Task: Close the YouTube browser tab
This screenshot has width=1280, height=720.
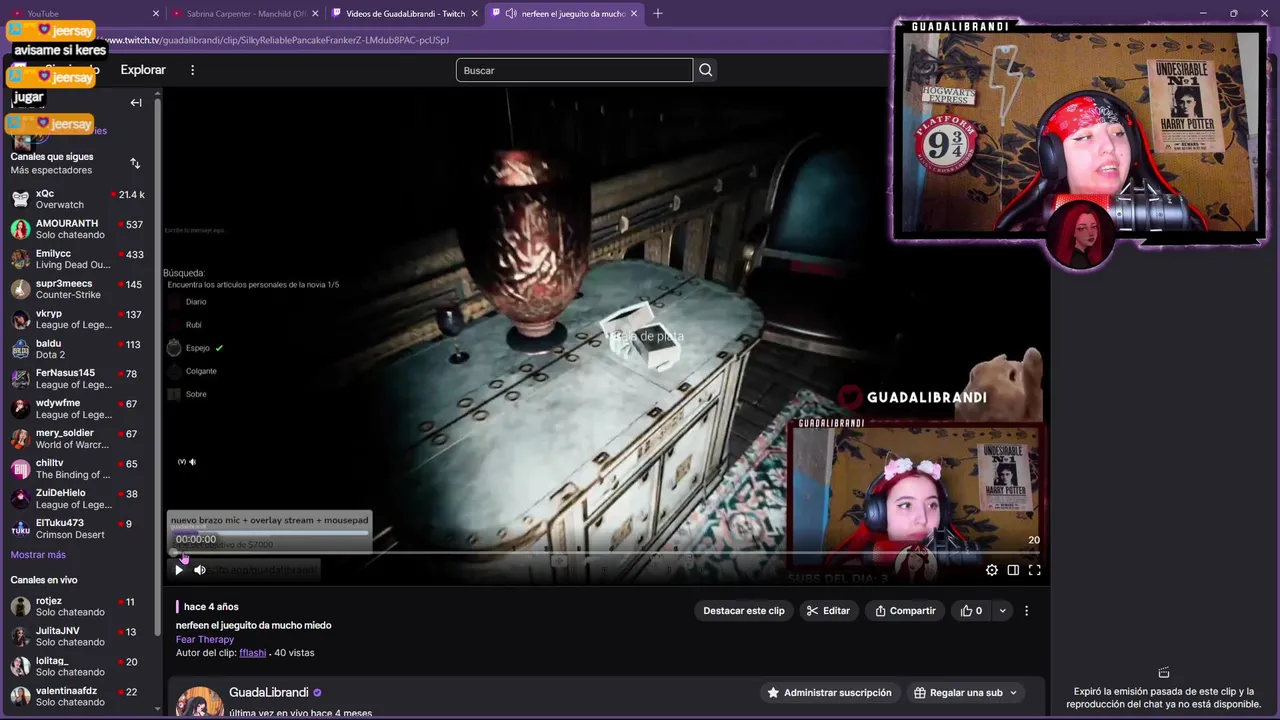Action: [155, 14]
